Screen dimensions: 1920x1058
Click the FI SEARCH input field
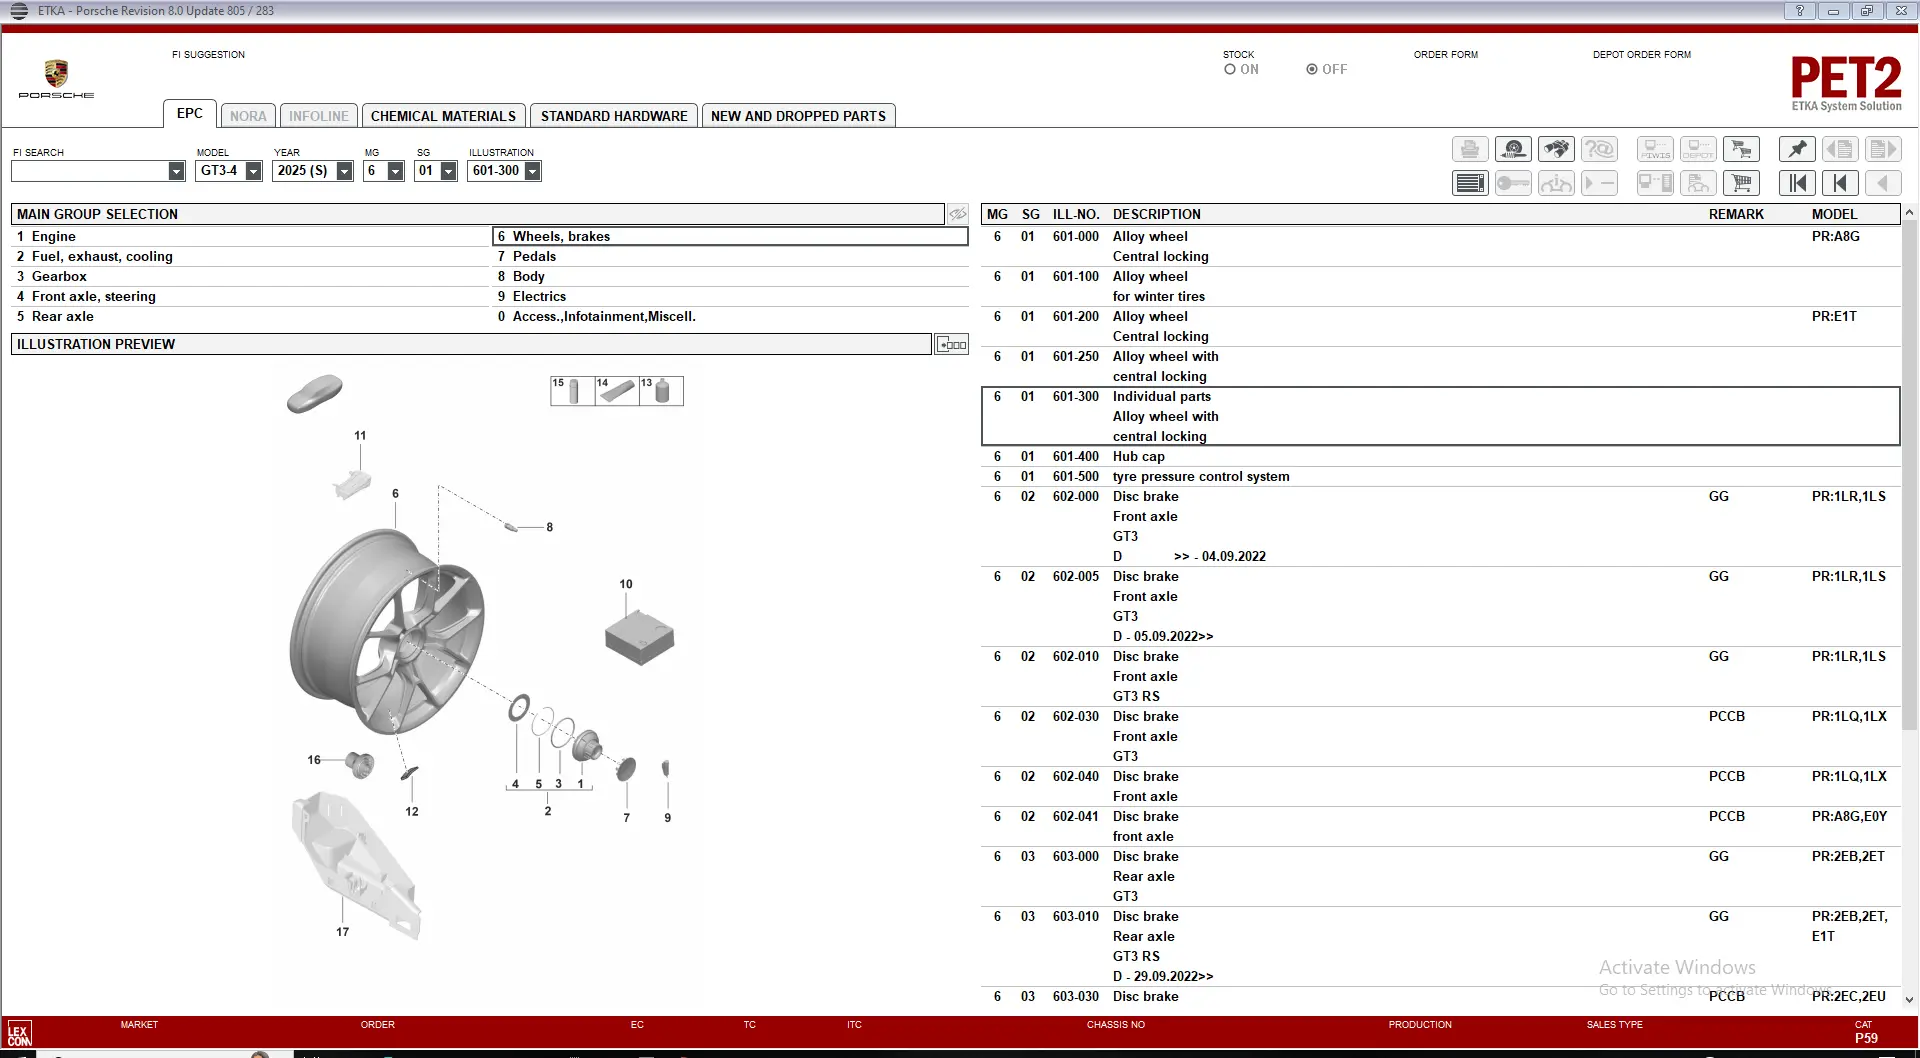coord(90,172)
